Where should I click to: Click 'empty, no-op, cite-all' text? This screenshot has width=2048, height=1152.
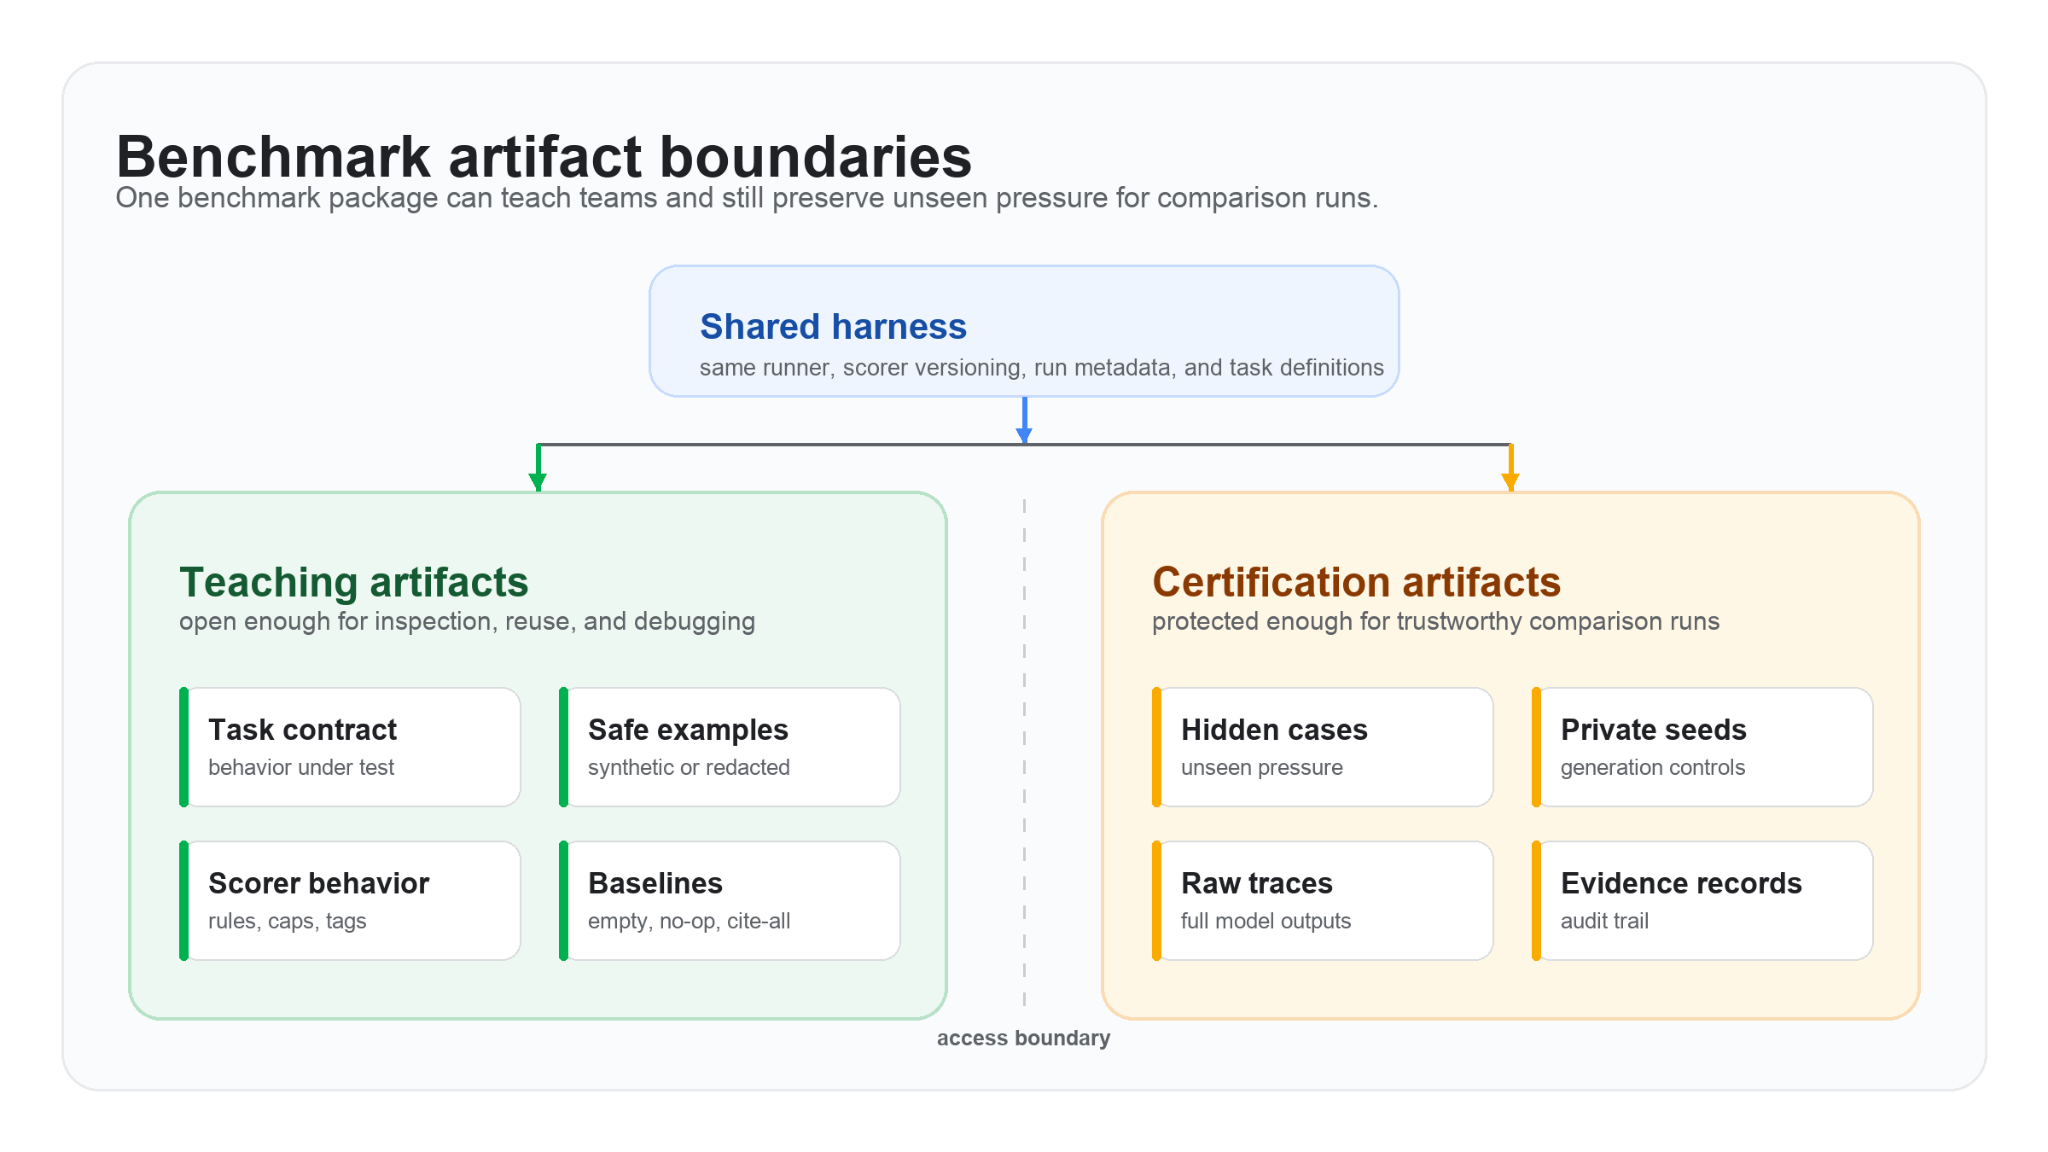tap(689, 921)
